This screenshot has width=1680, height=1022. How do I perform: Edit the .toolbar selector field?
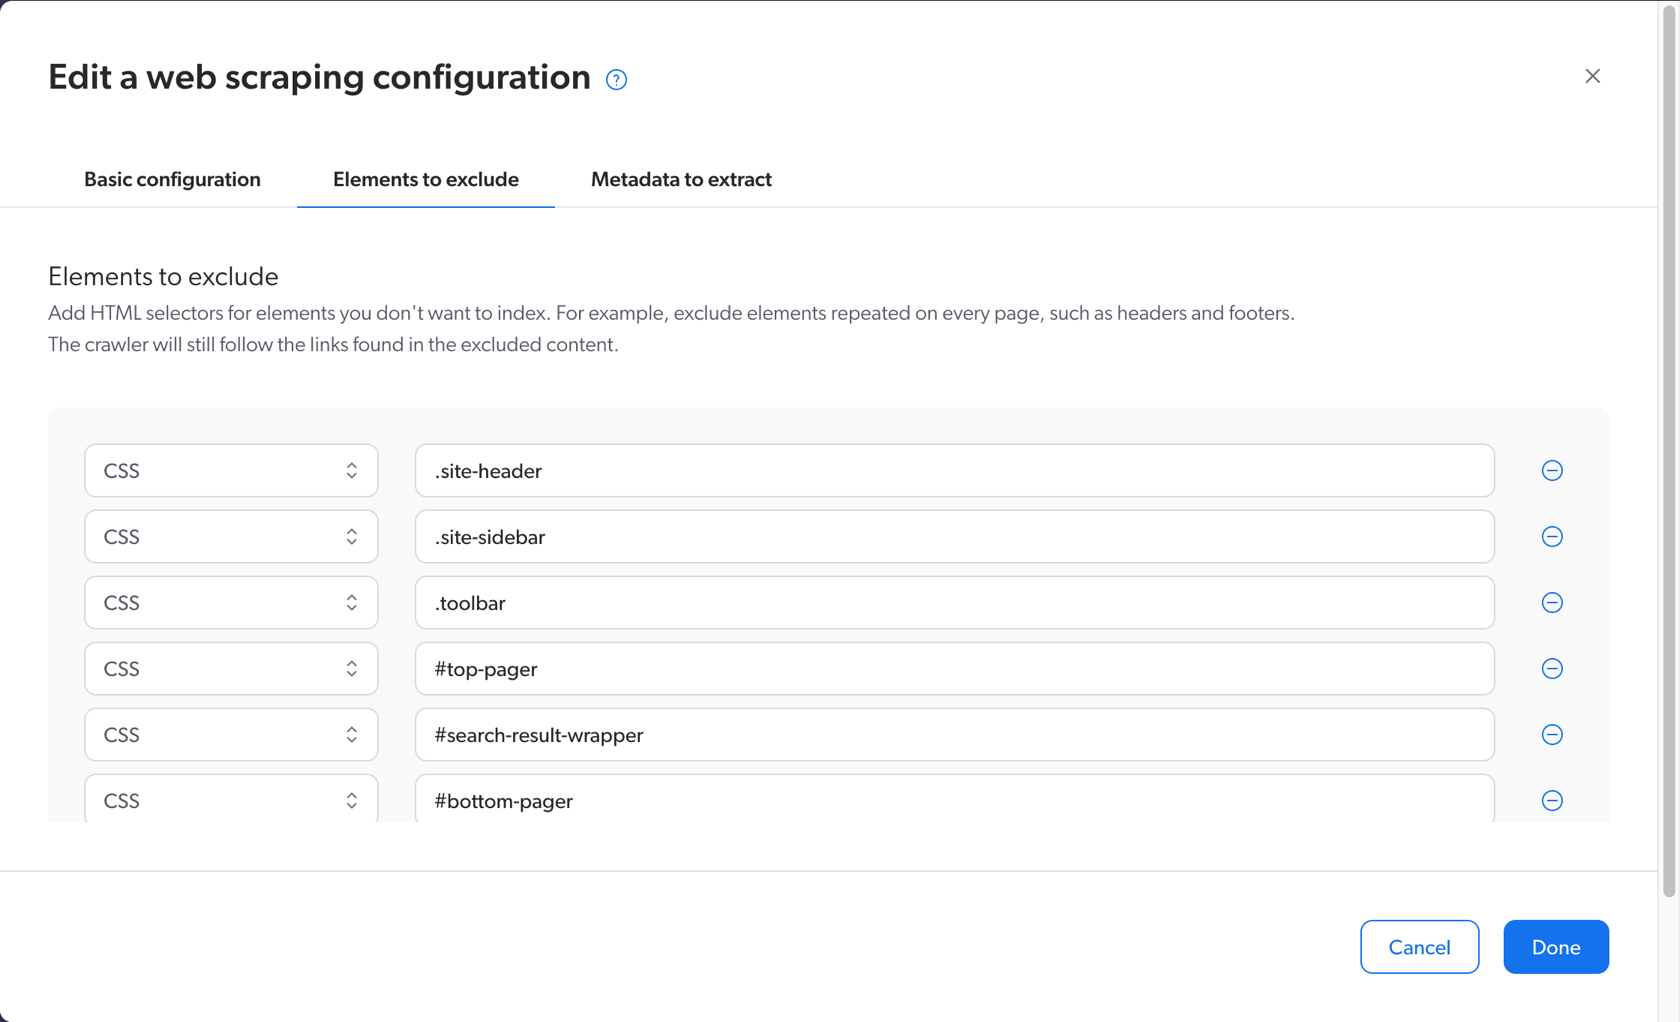[x=954, y=602]
